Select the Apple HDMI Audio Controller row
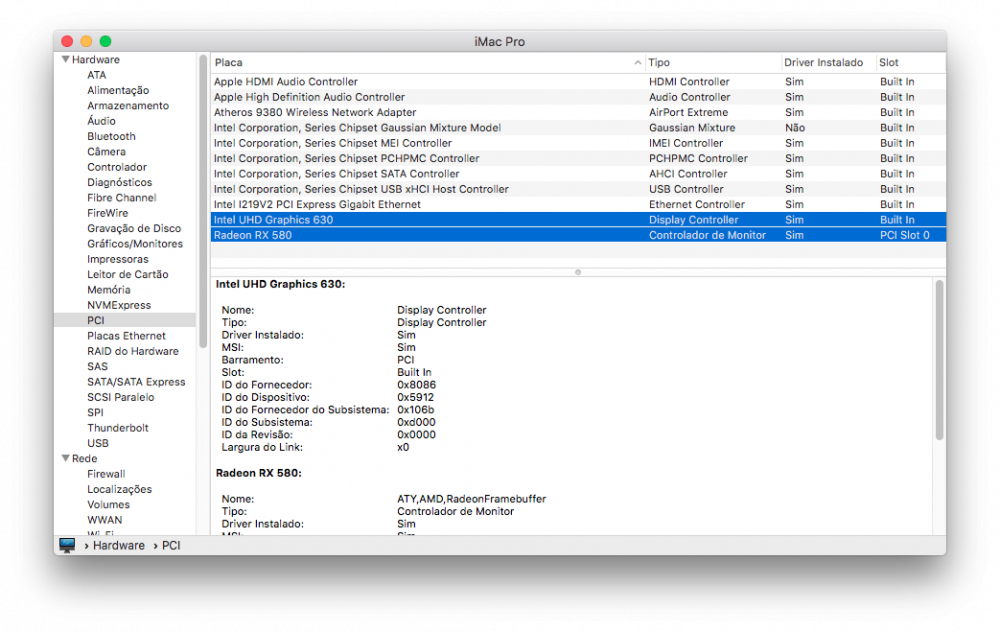The image size is (1000, 632). (x=578, y=82)
